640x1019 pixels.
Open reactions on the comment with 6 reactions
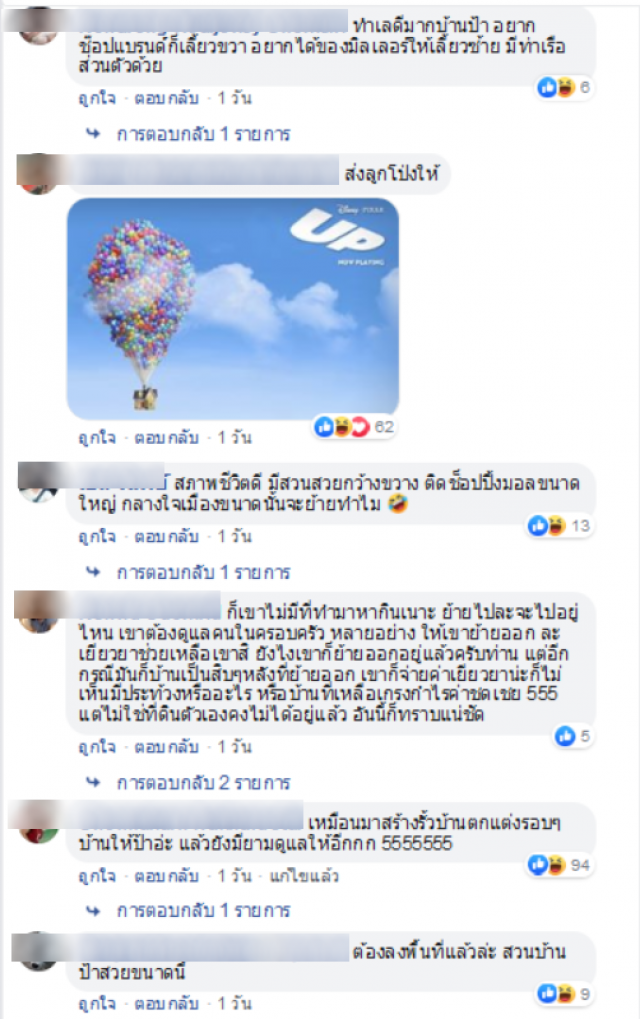(564, 87)
